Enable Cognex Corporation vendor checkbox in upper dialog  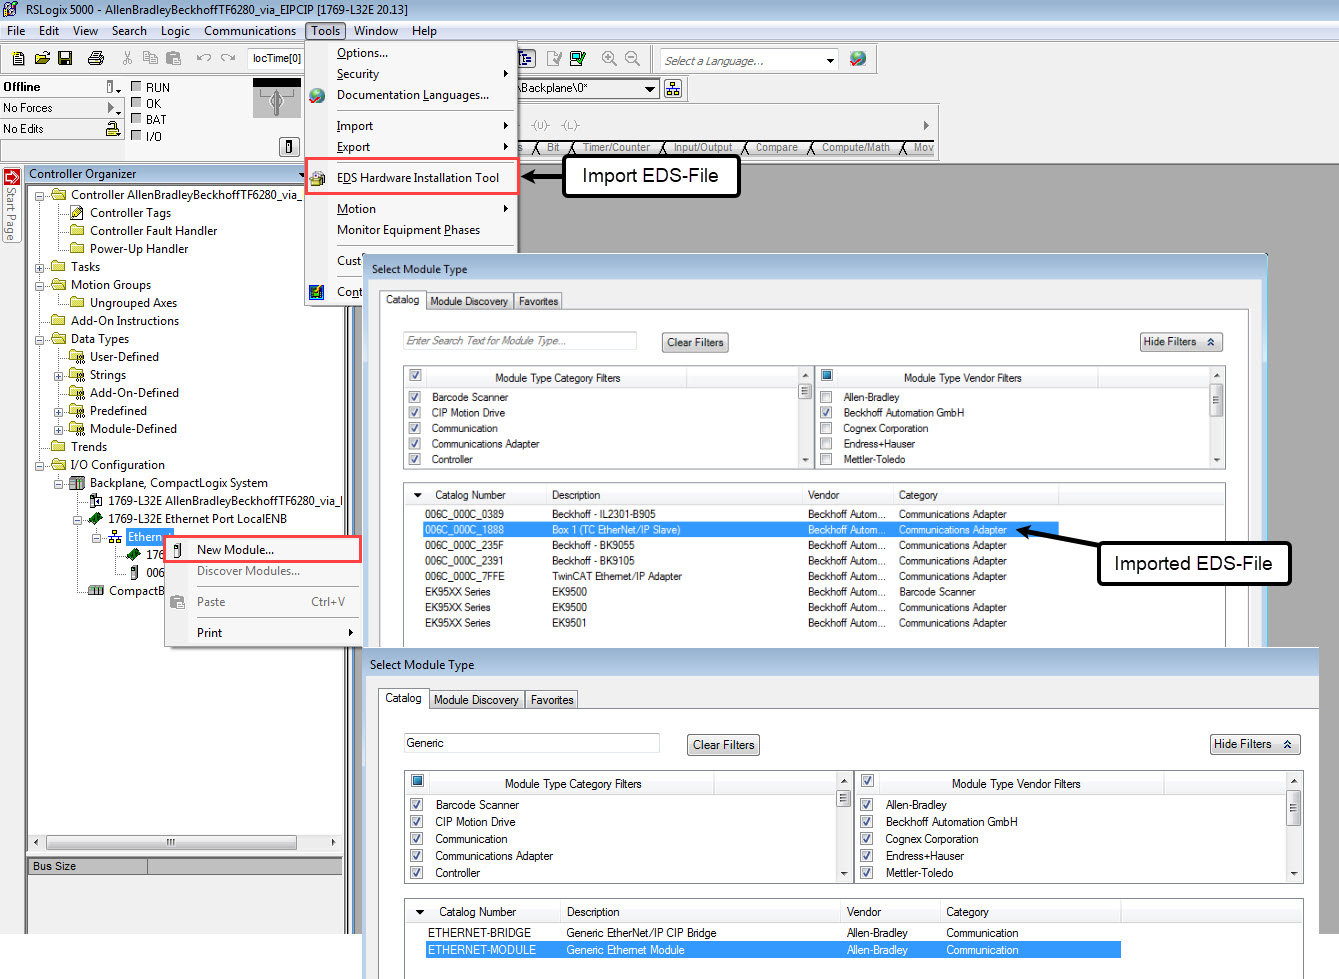(x=826, y=428)
